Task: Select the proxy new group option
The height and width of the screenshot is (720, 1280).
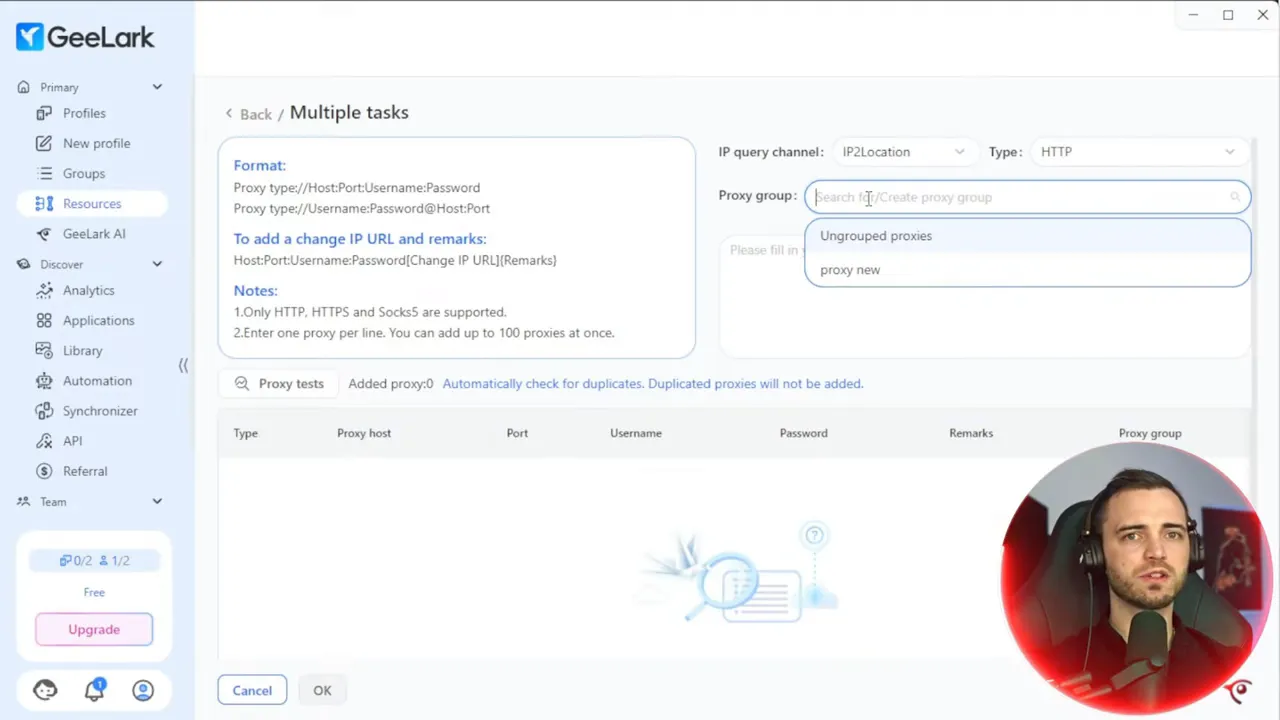Action: [x=850, y=269]
